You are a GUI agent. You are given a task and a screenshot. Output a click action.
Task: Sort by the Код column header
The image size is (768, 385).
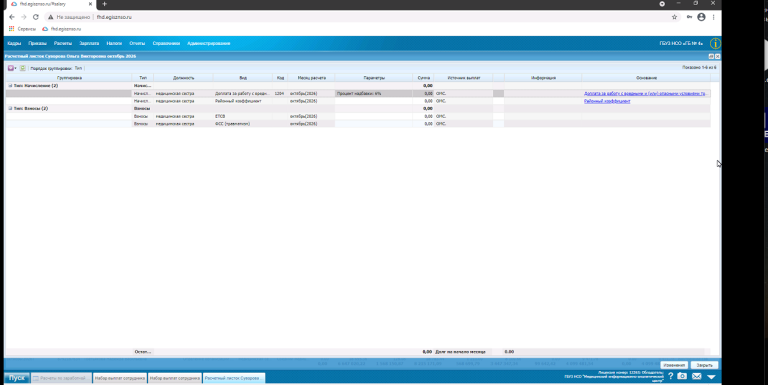click(x=280, y=78)
